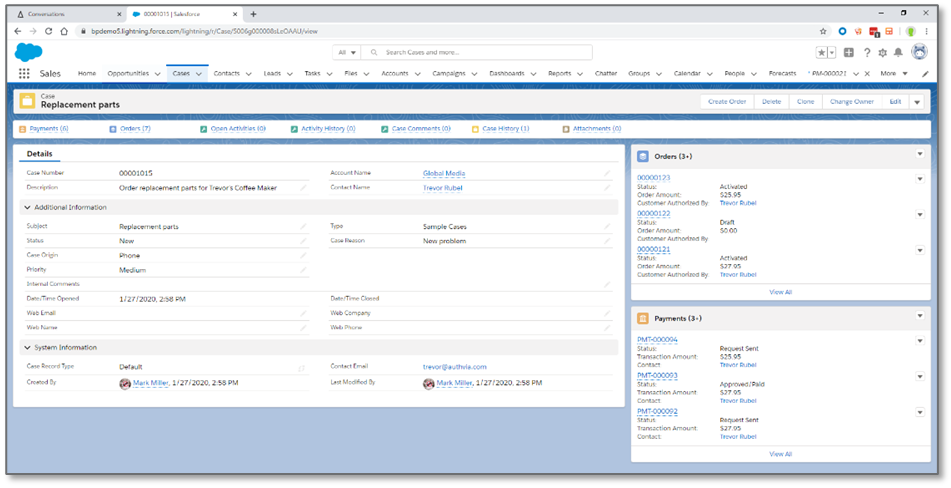Viewport: 951px width, 488px height.
Task: Open the App Launcher grid icon
Action: point(24,73)
